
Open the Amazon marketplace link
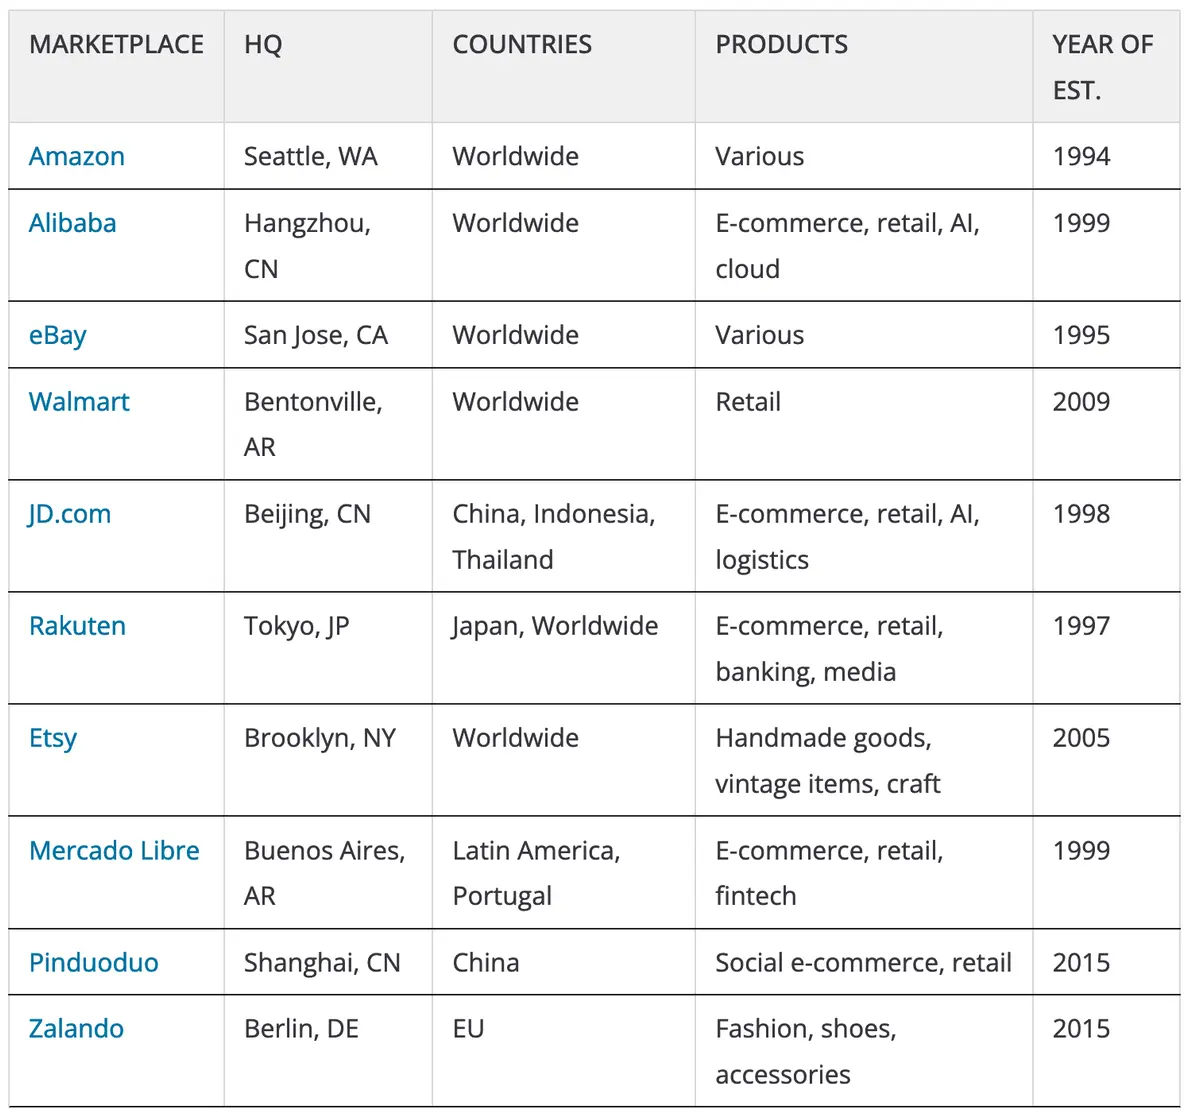(77, 157)
